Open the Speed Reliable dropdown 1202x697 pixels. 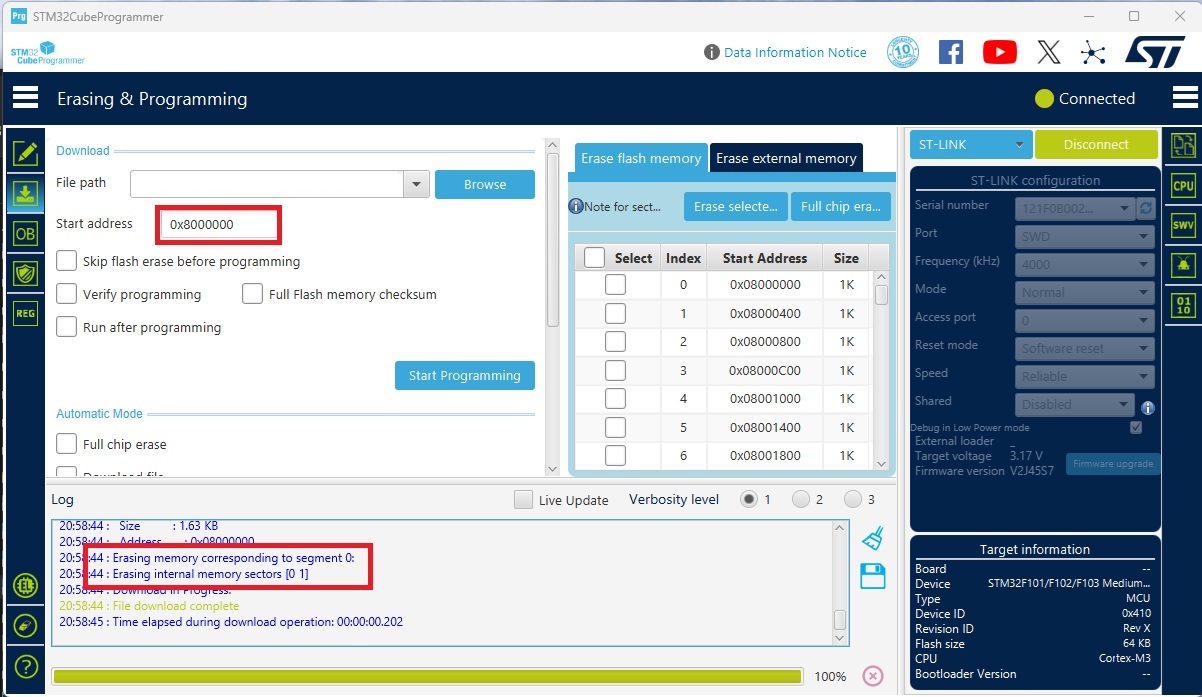1085,376
